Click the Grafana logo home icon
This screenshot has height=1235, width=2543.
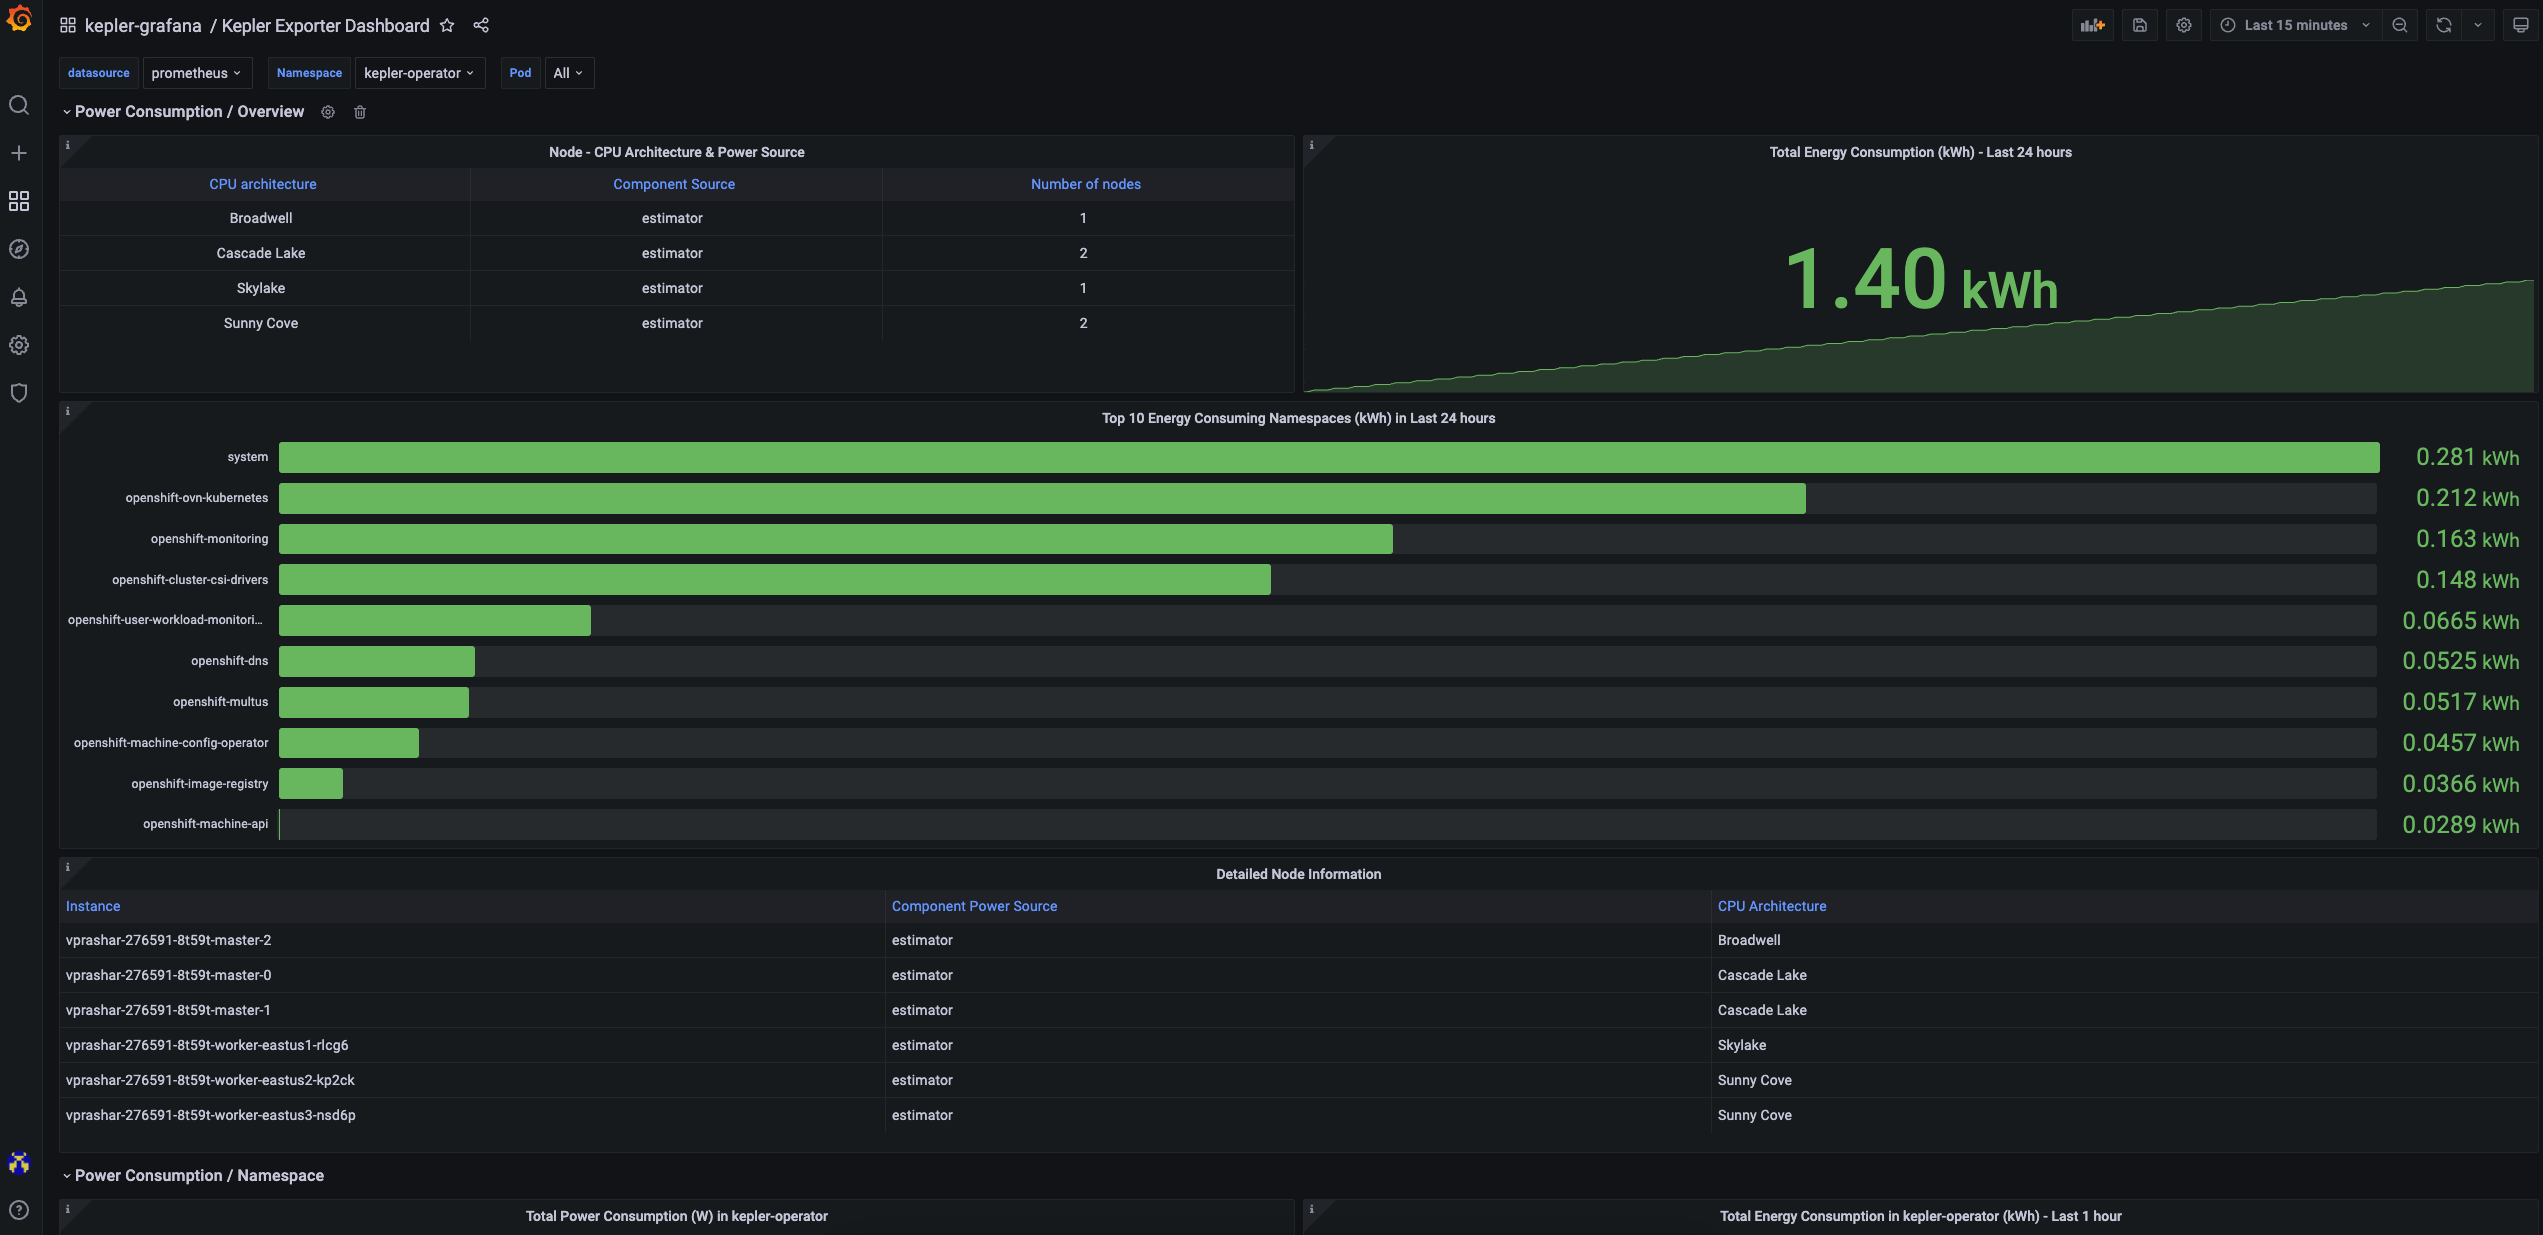(19, 19)
